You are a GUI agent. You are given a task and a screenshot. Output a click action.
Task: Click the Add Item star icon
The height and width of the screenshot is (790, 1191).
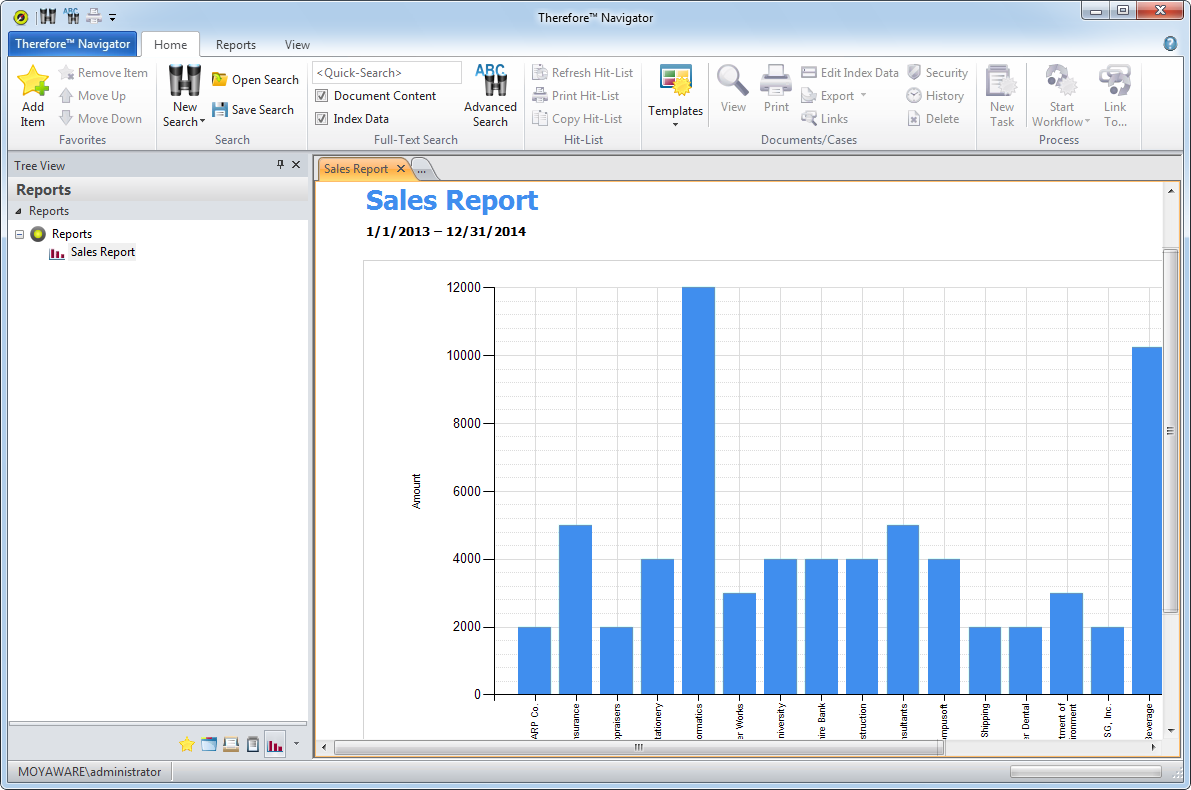(33, 82)
